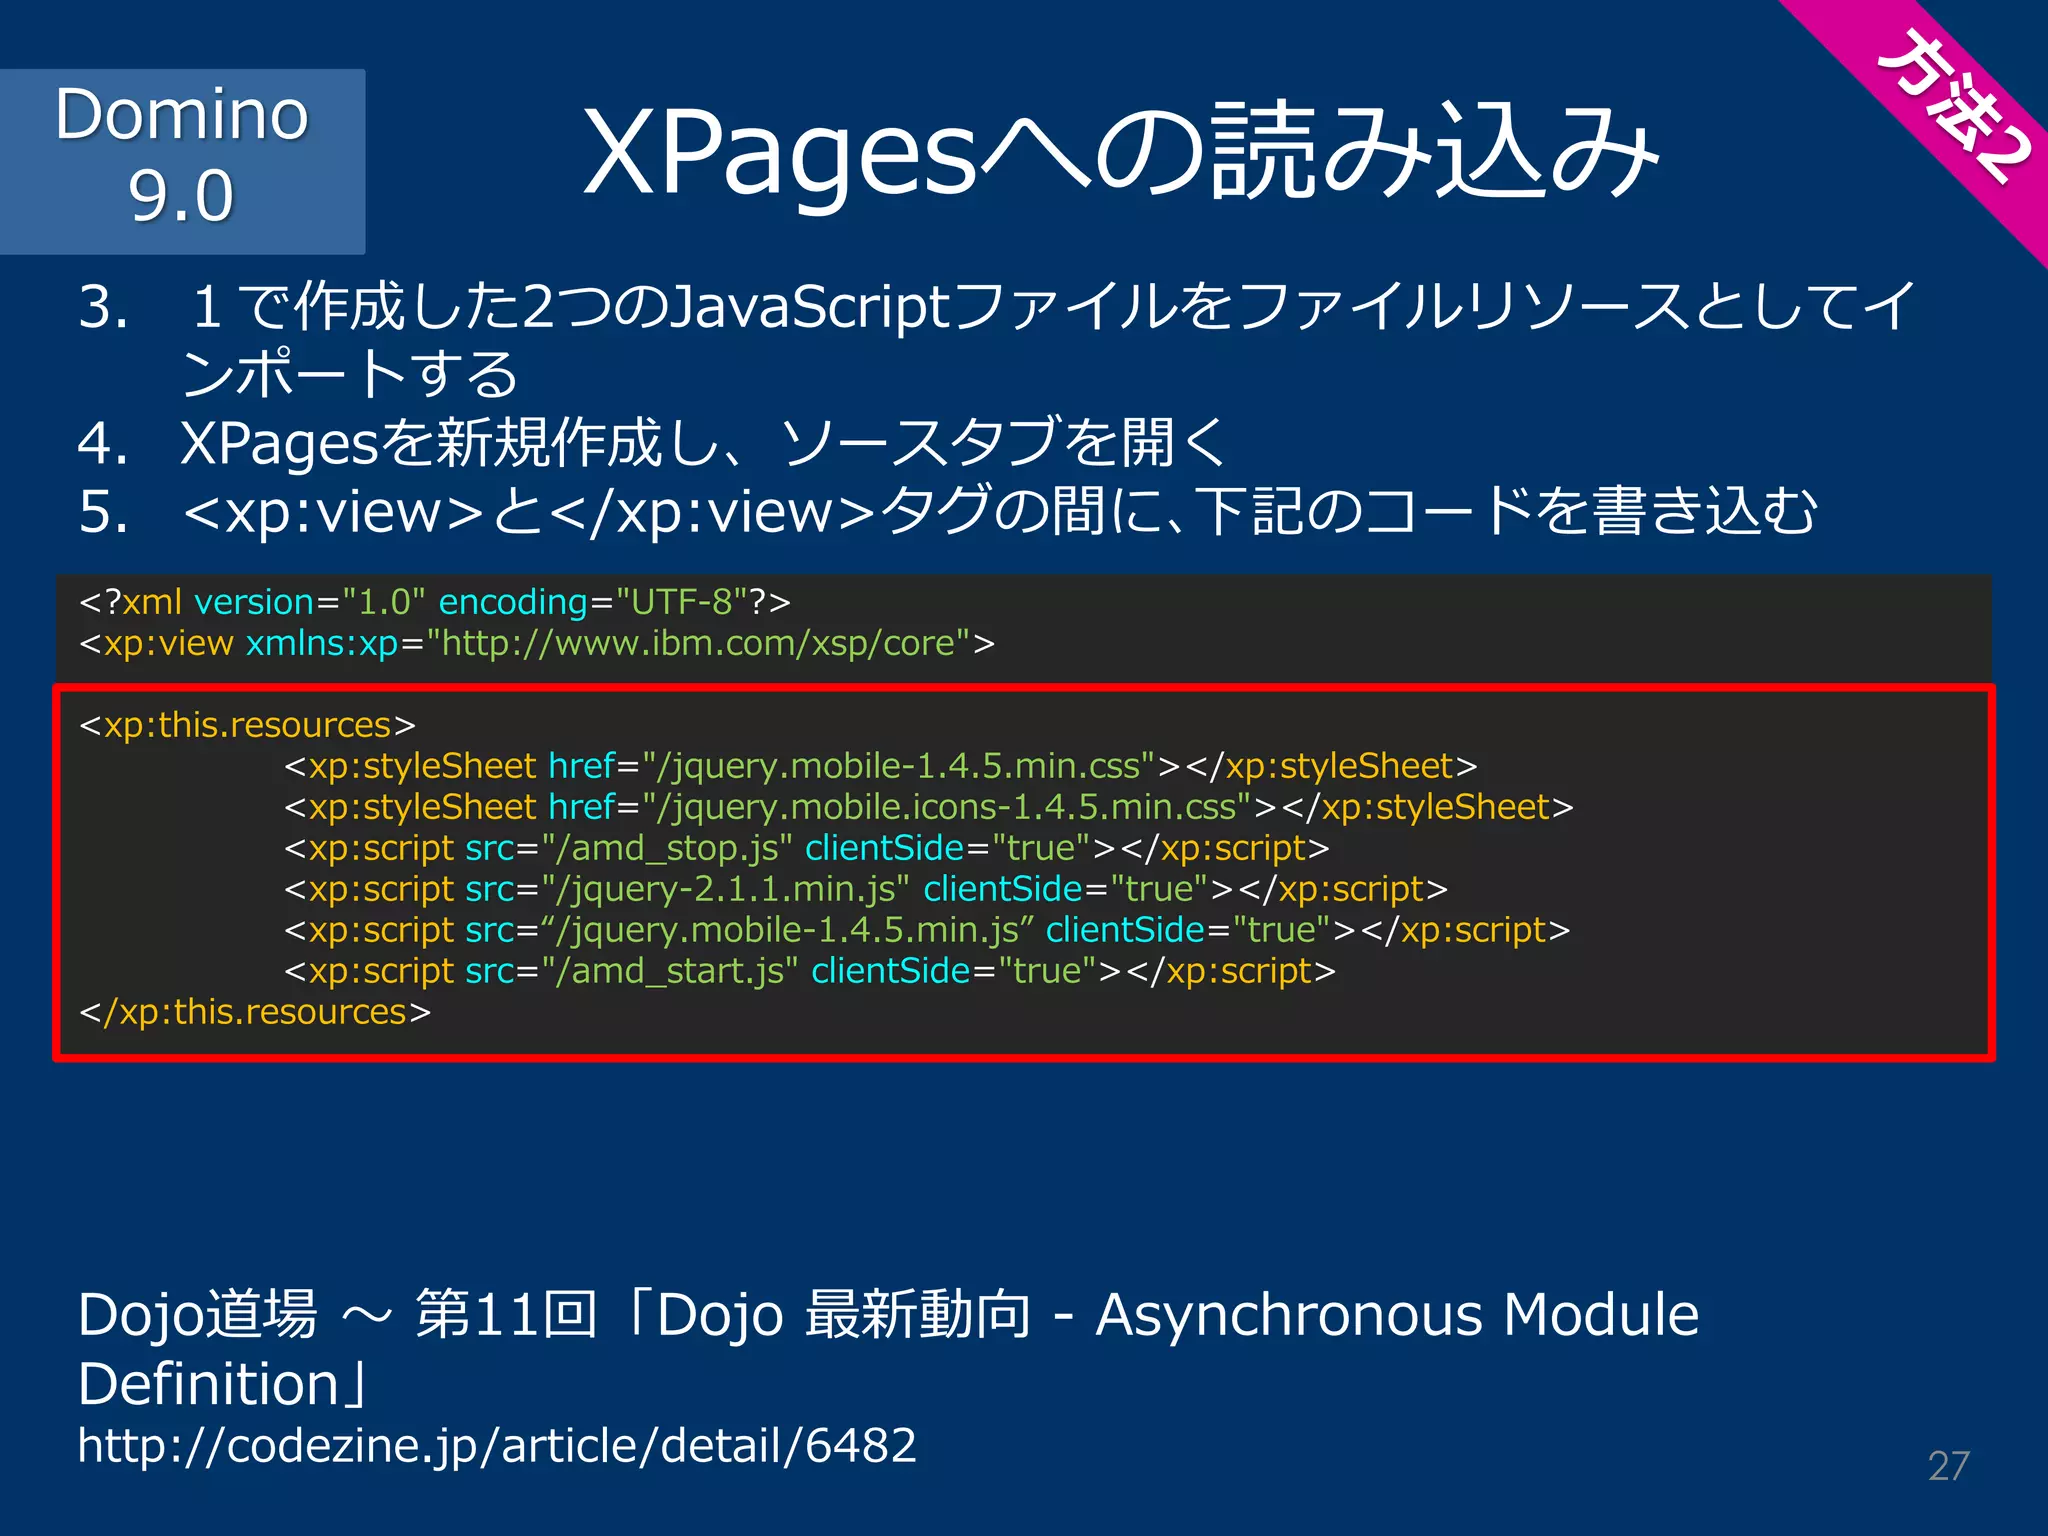Click the '/amd_start.js' script line
This screenshot has width=2048, height=1536.
click(x=810, y=971)
